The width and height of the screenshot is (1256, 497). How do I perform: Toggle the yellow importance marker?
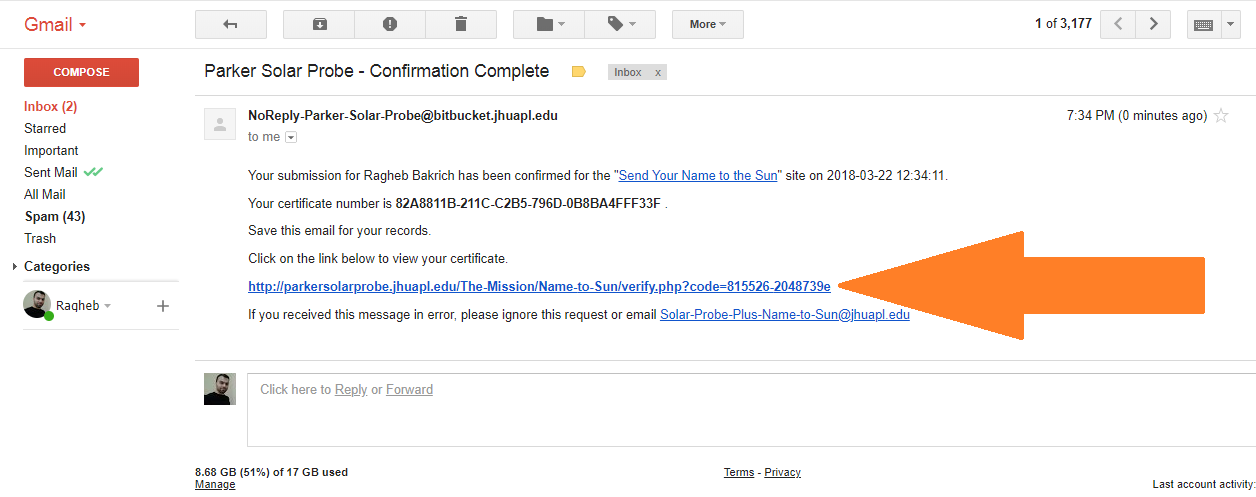tap(578, 72)
